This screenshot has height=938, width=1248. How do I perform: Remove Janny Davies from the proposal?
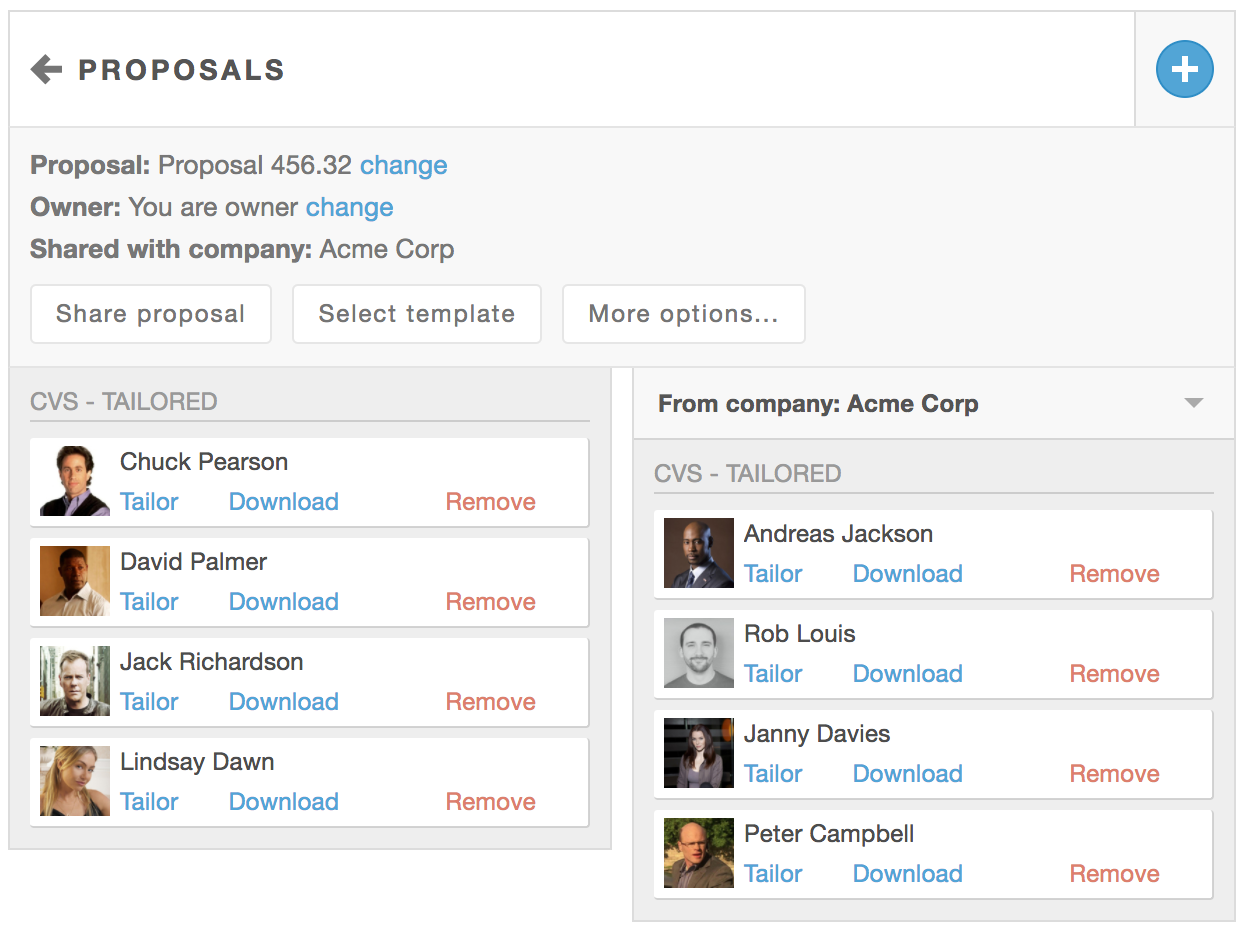coord(1114,774)
